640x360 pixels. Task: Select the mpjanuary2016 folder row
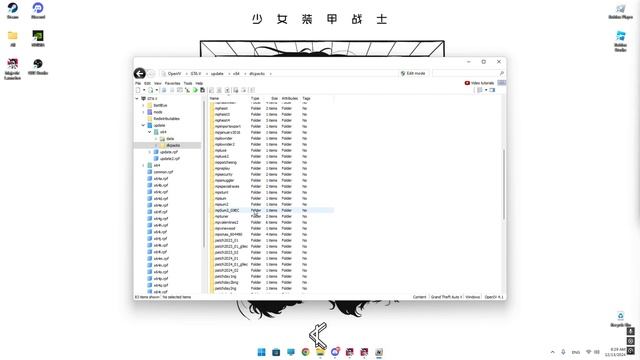point(272,132)
